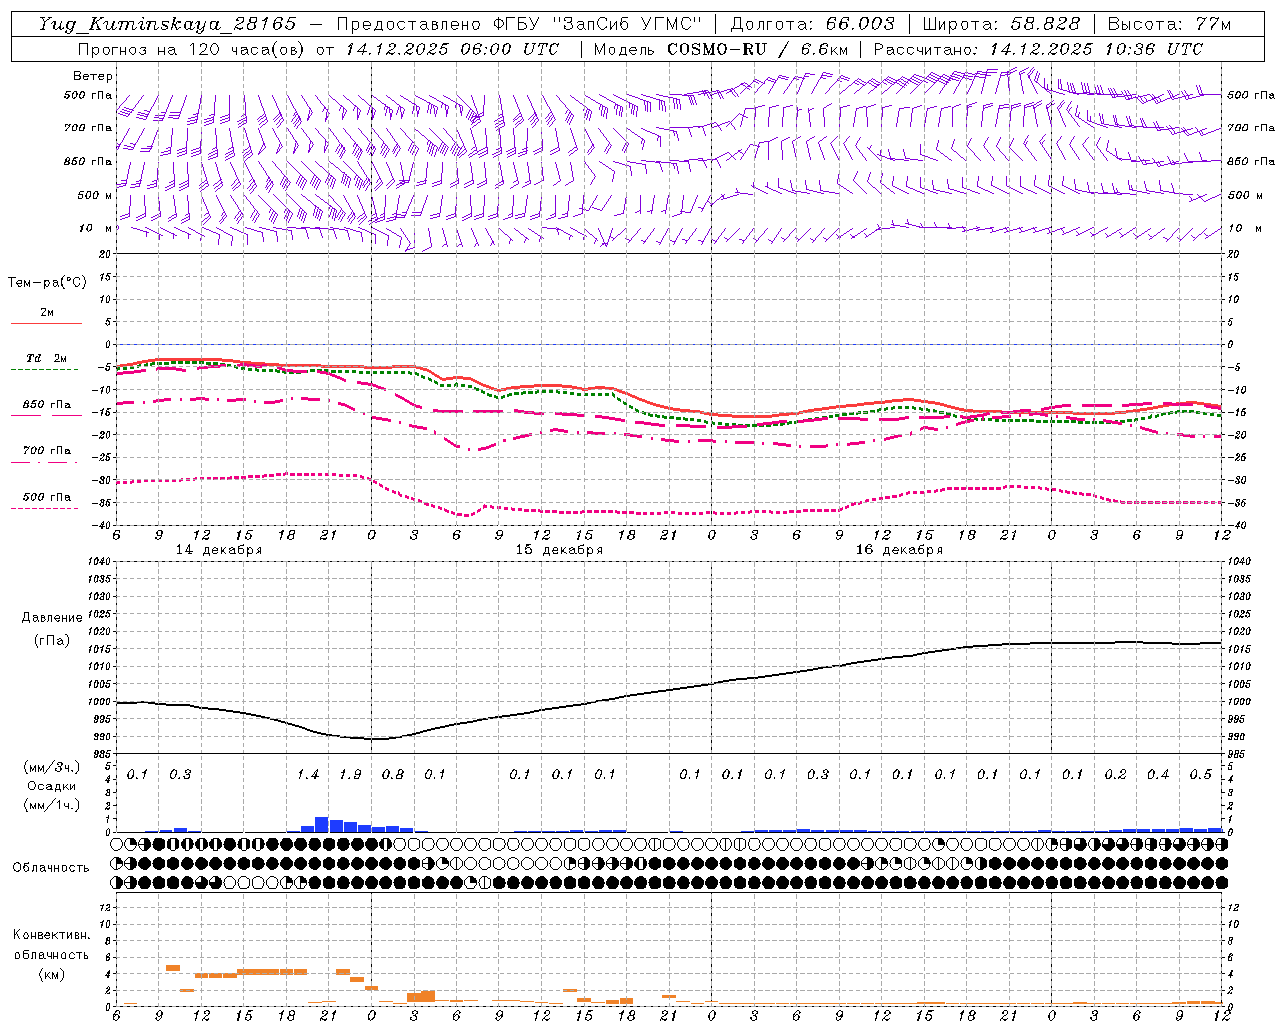
Task: Click the 16 декабря date label
Action: 899,550
